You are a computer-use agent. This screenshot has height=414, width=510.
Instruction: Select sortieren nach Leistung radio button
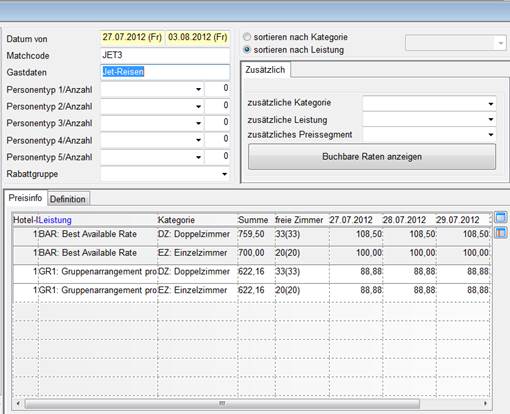click(247, 50)
